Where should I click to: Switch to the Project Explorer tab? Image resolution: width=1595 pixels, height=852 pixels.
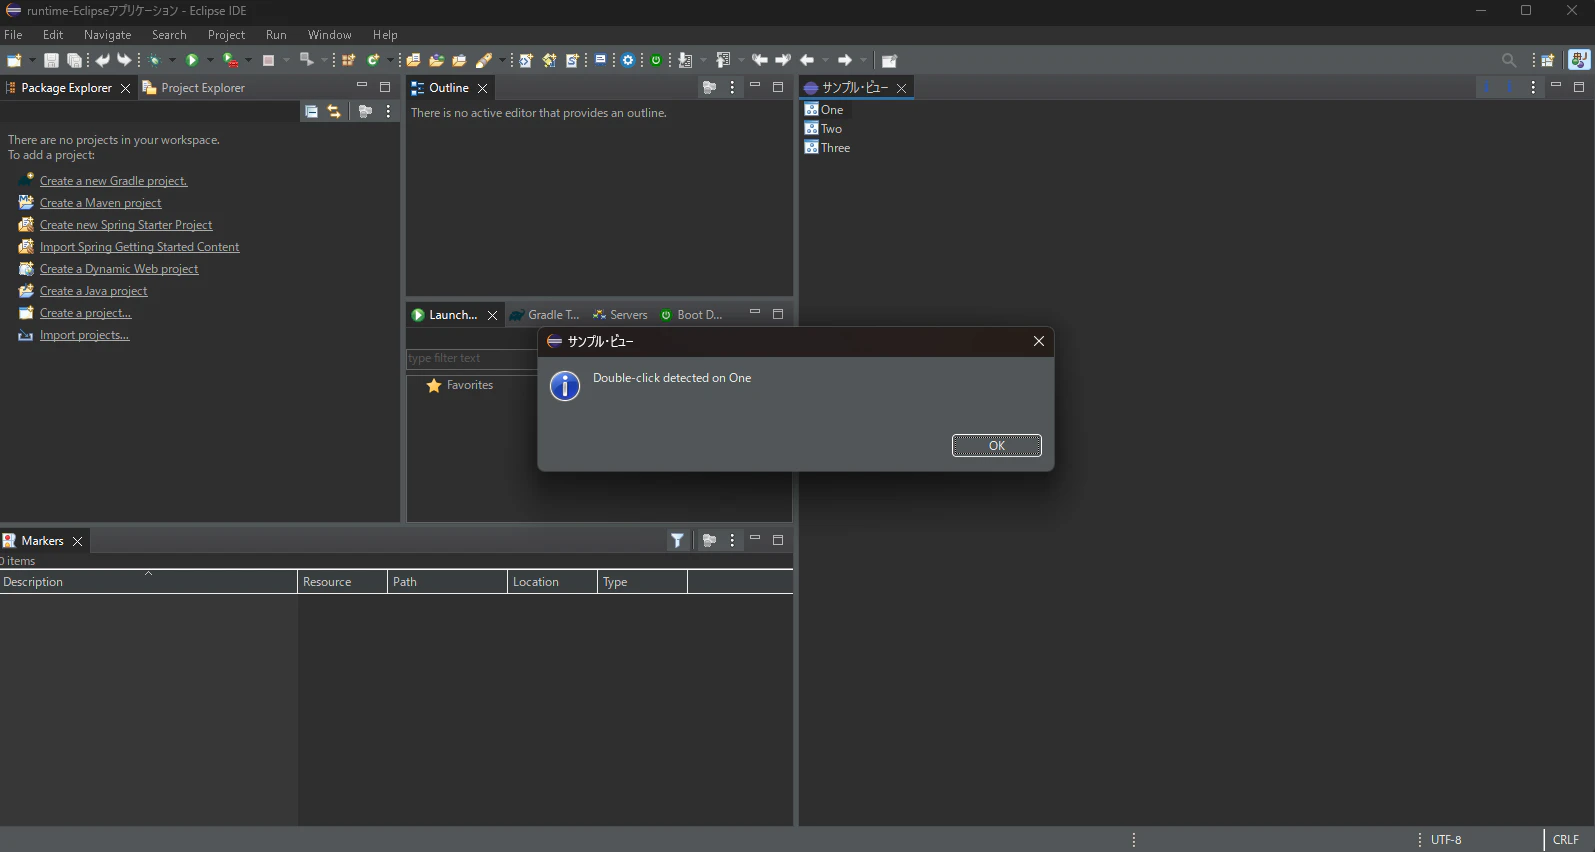[x=194, y=88]
